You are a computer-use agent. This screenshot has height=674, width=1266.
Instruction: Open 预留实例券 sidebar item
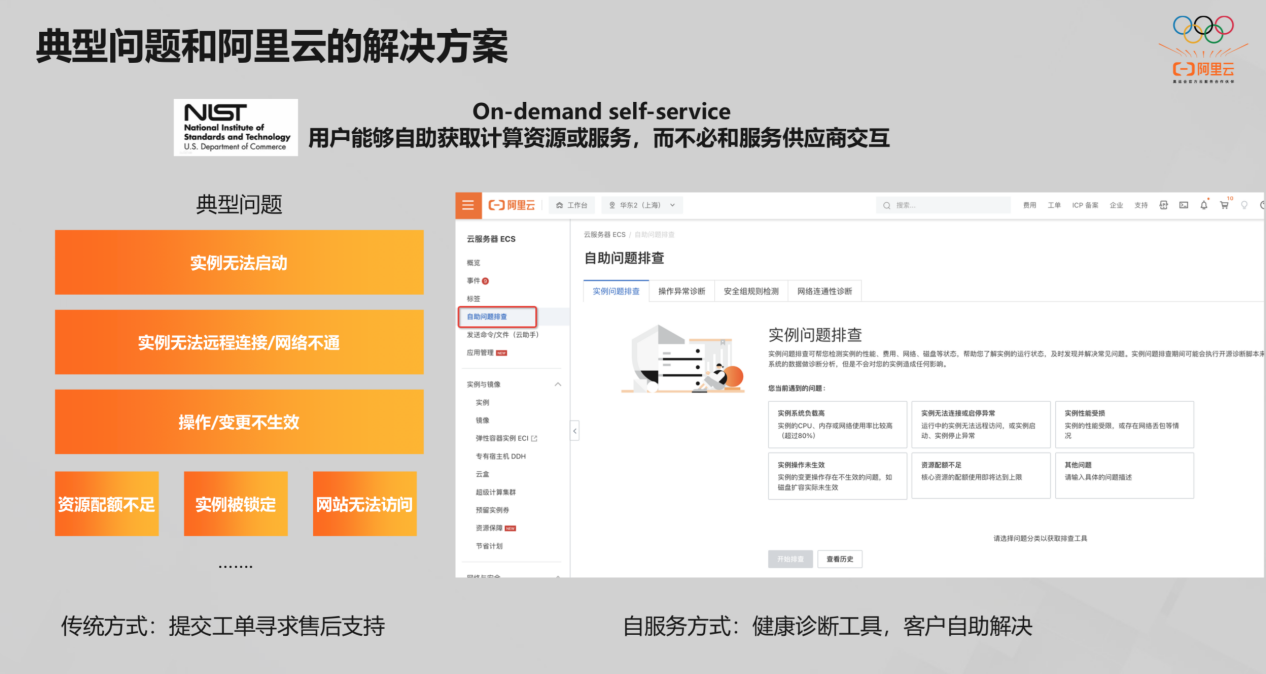[491, 510]
